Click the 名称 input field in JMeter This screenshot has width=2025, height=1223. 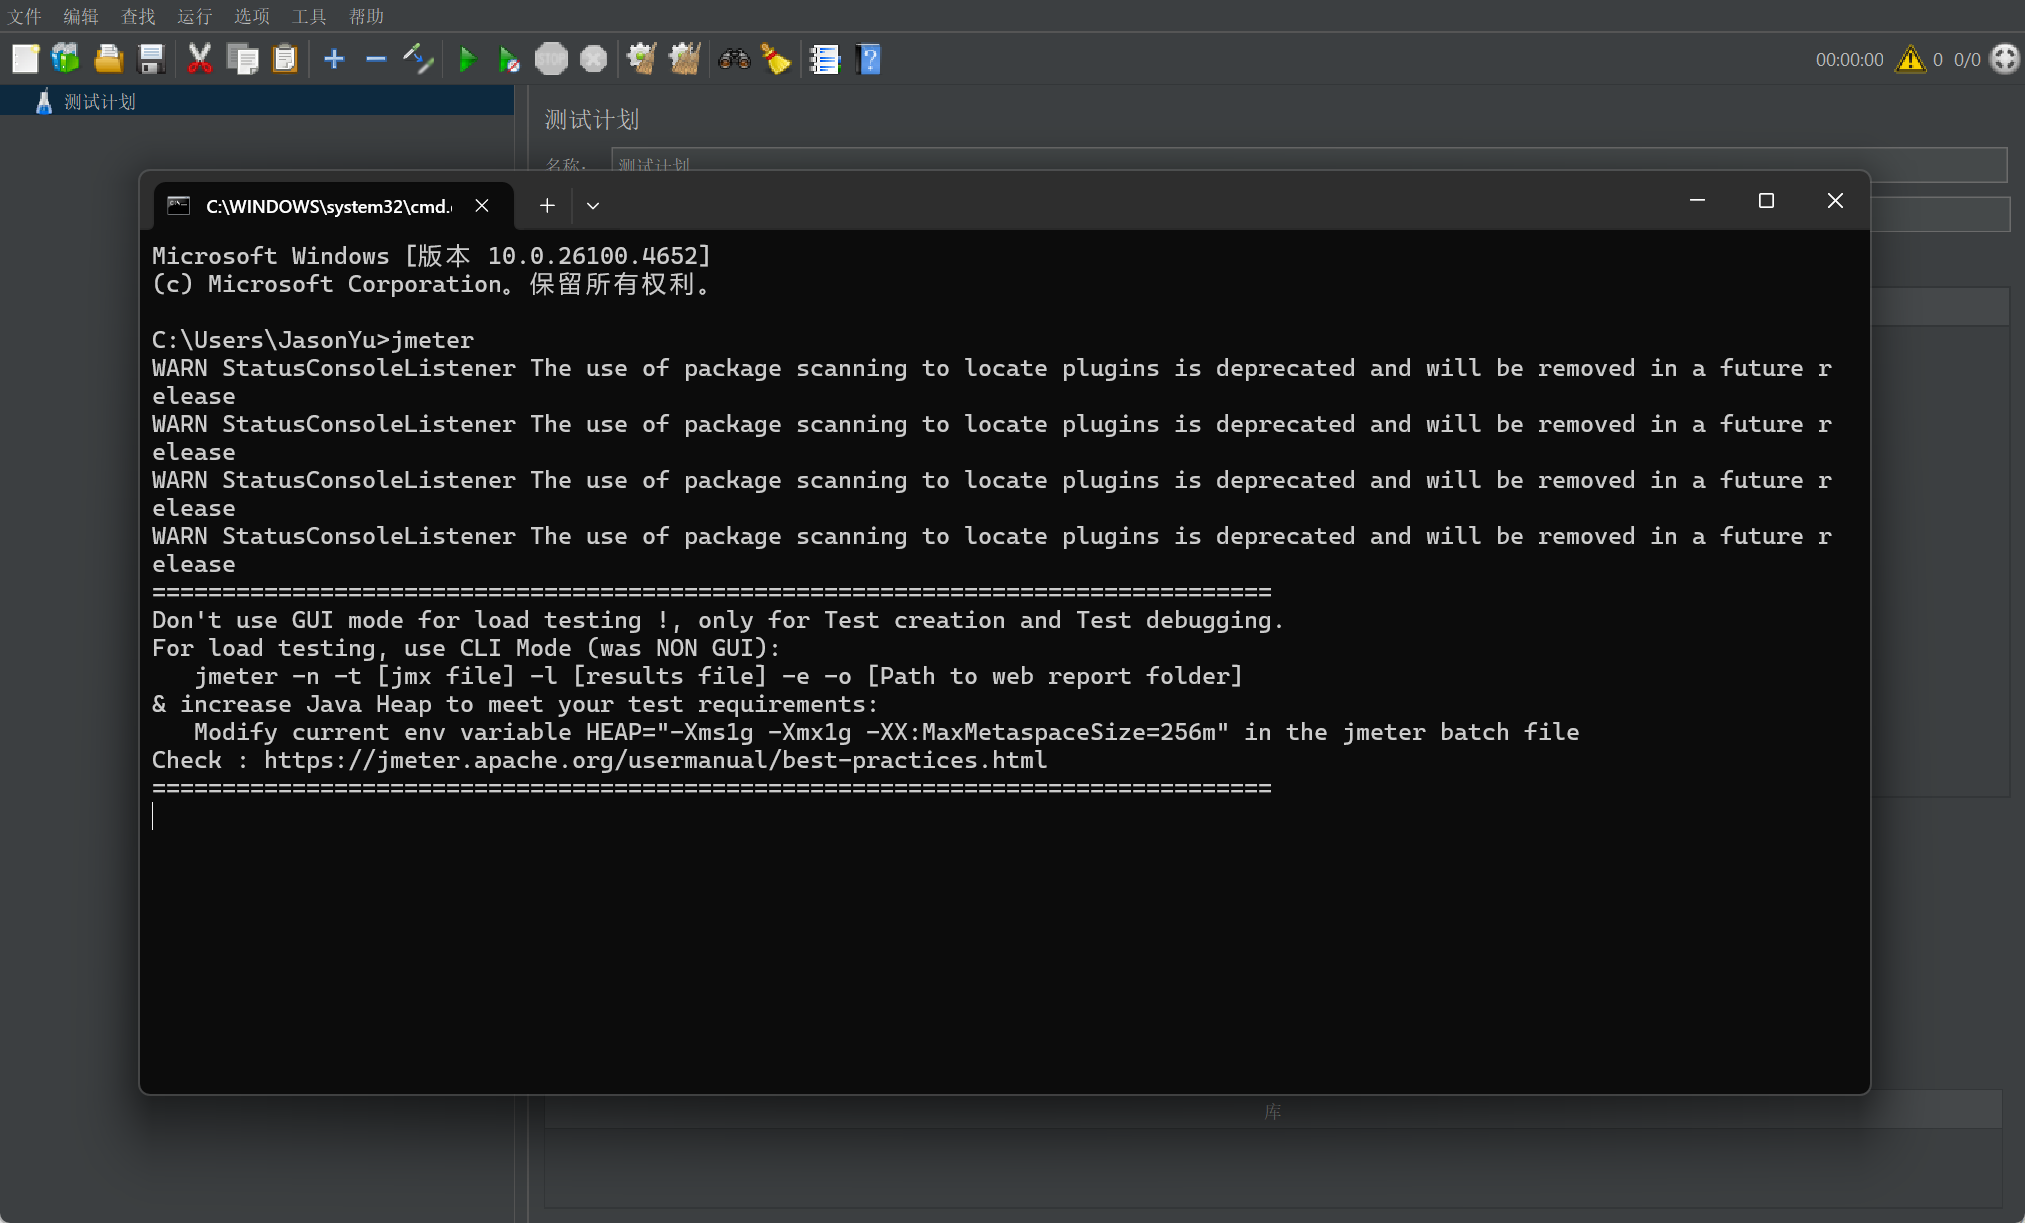[x=1309, y=163]
